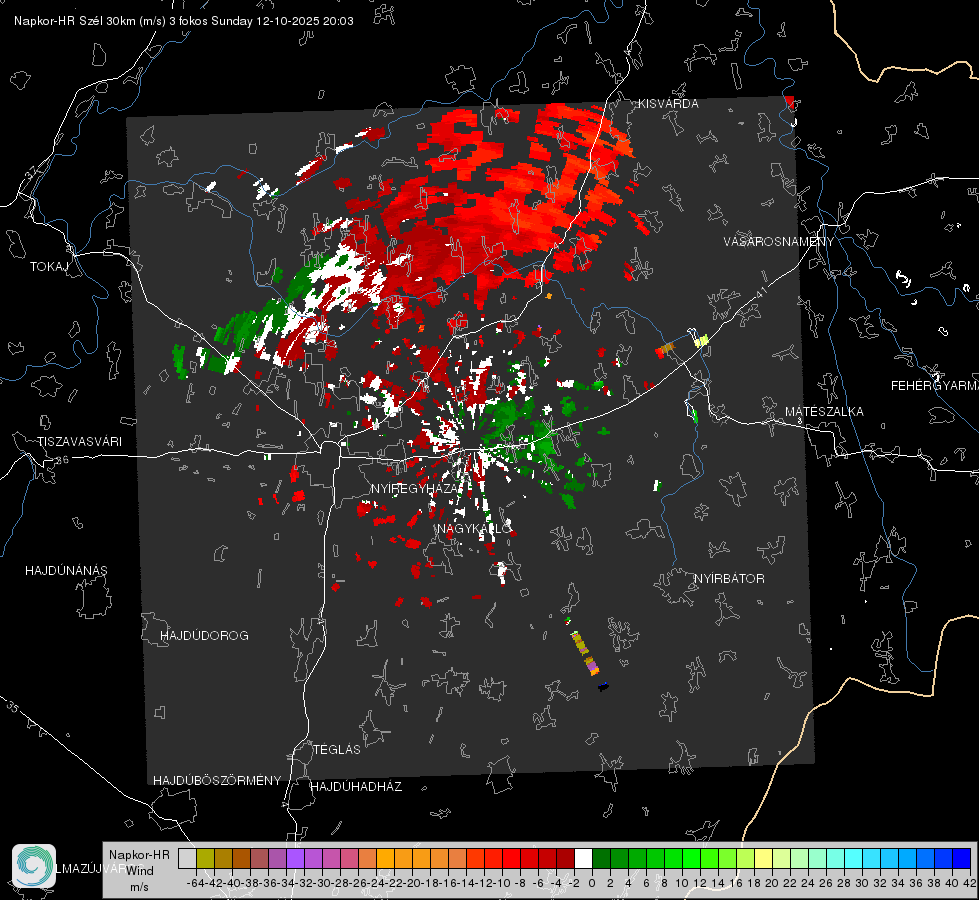Click the road number 36 label near Tiszavasvári
Screen dimensions: 979x900
(x=62, y=460)
